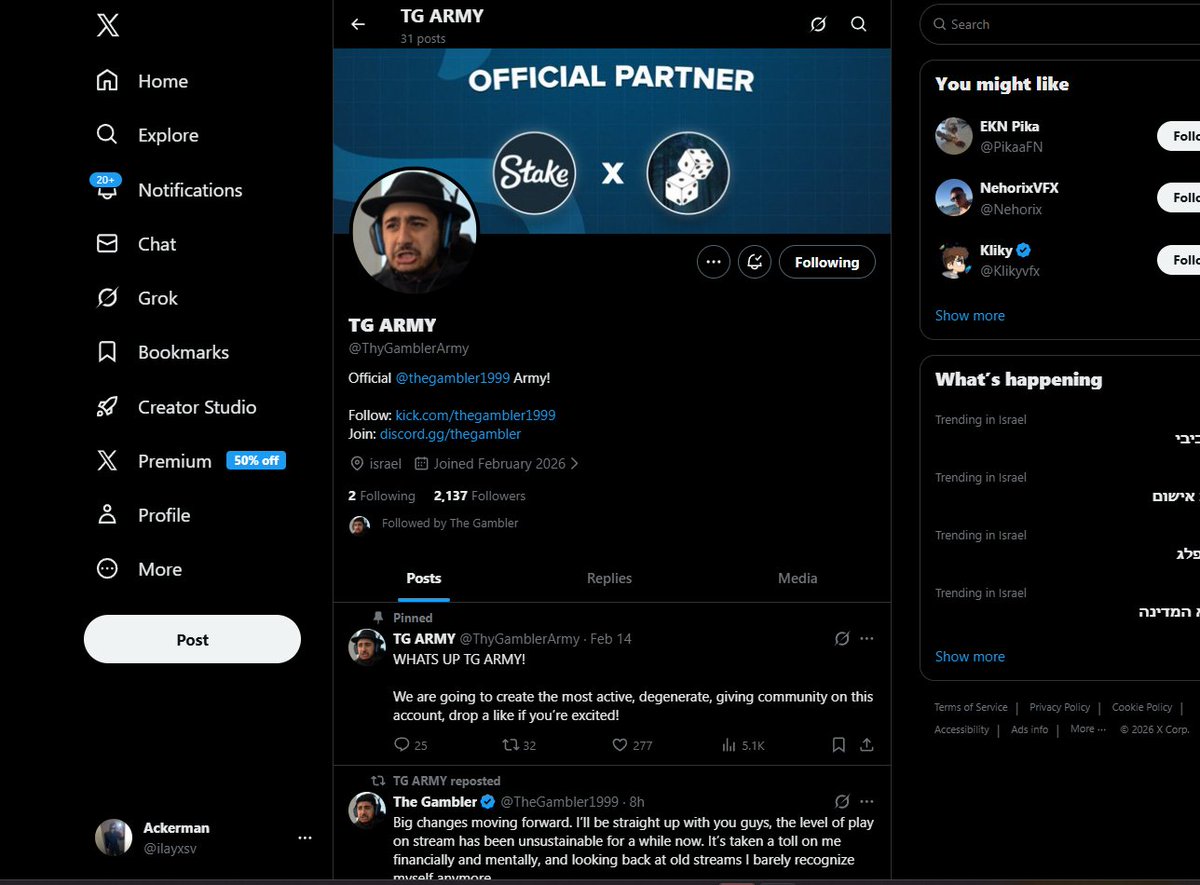The height and width of the screenshot is (885, 1200).
Task: Switch to the Replies tab
Action: (x=609, y=578)
